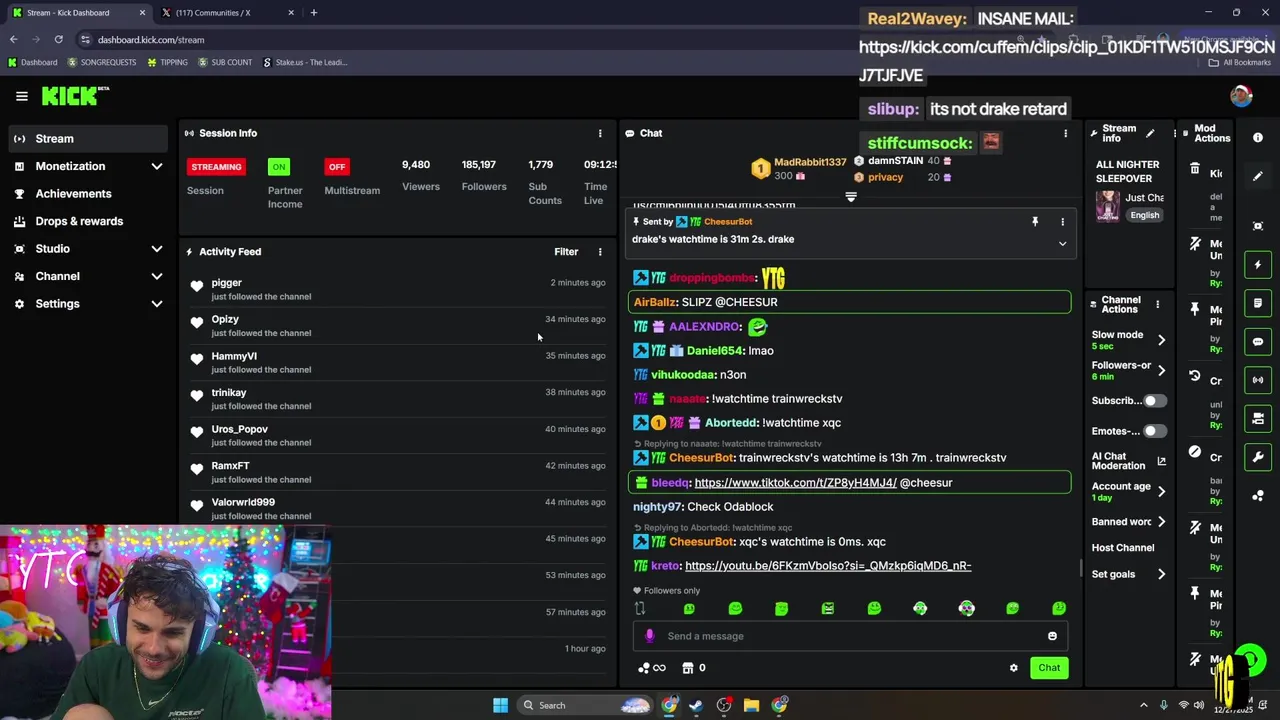The height and width of the screenshot is (720, 1280).
Task: Click Host Channel action
Action: click(1123, 548)
